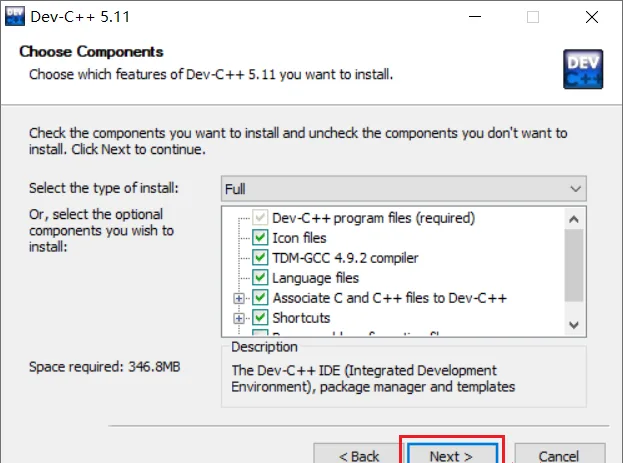623x463 pixels.
Task: Click the components list scrollbar thumb
Action: (574, 265)
